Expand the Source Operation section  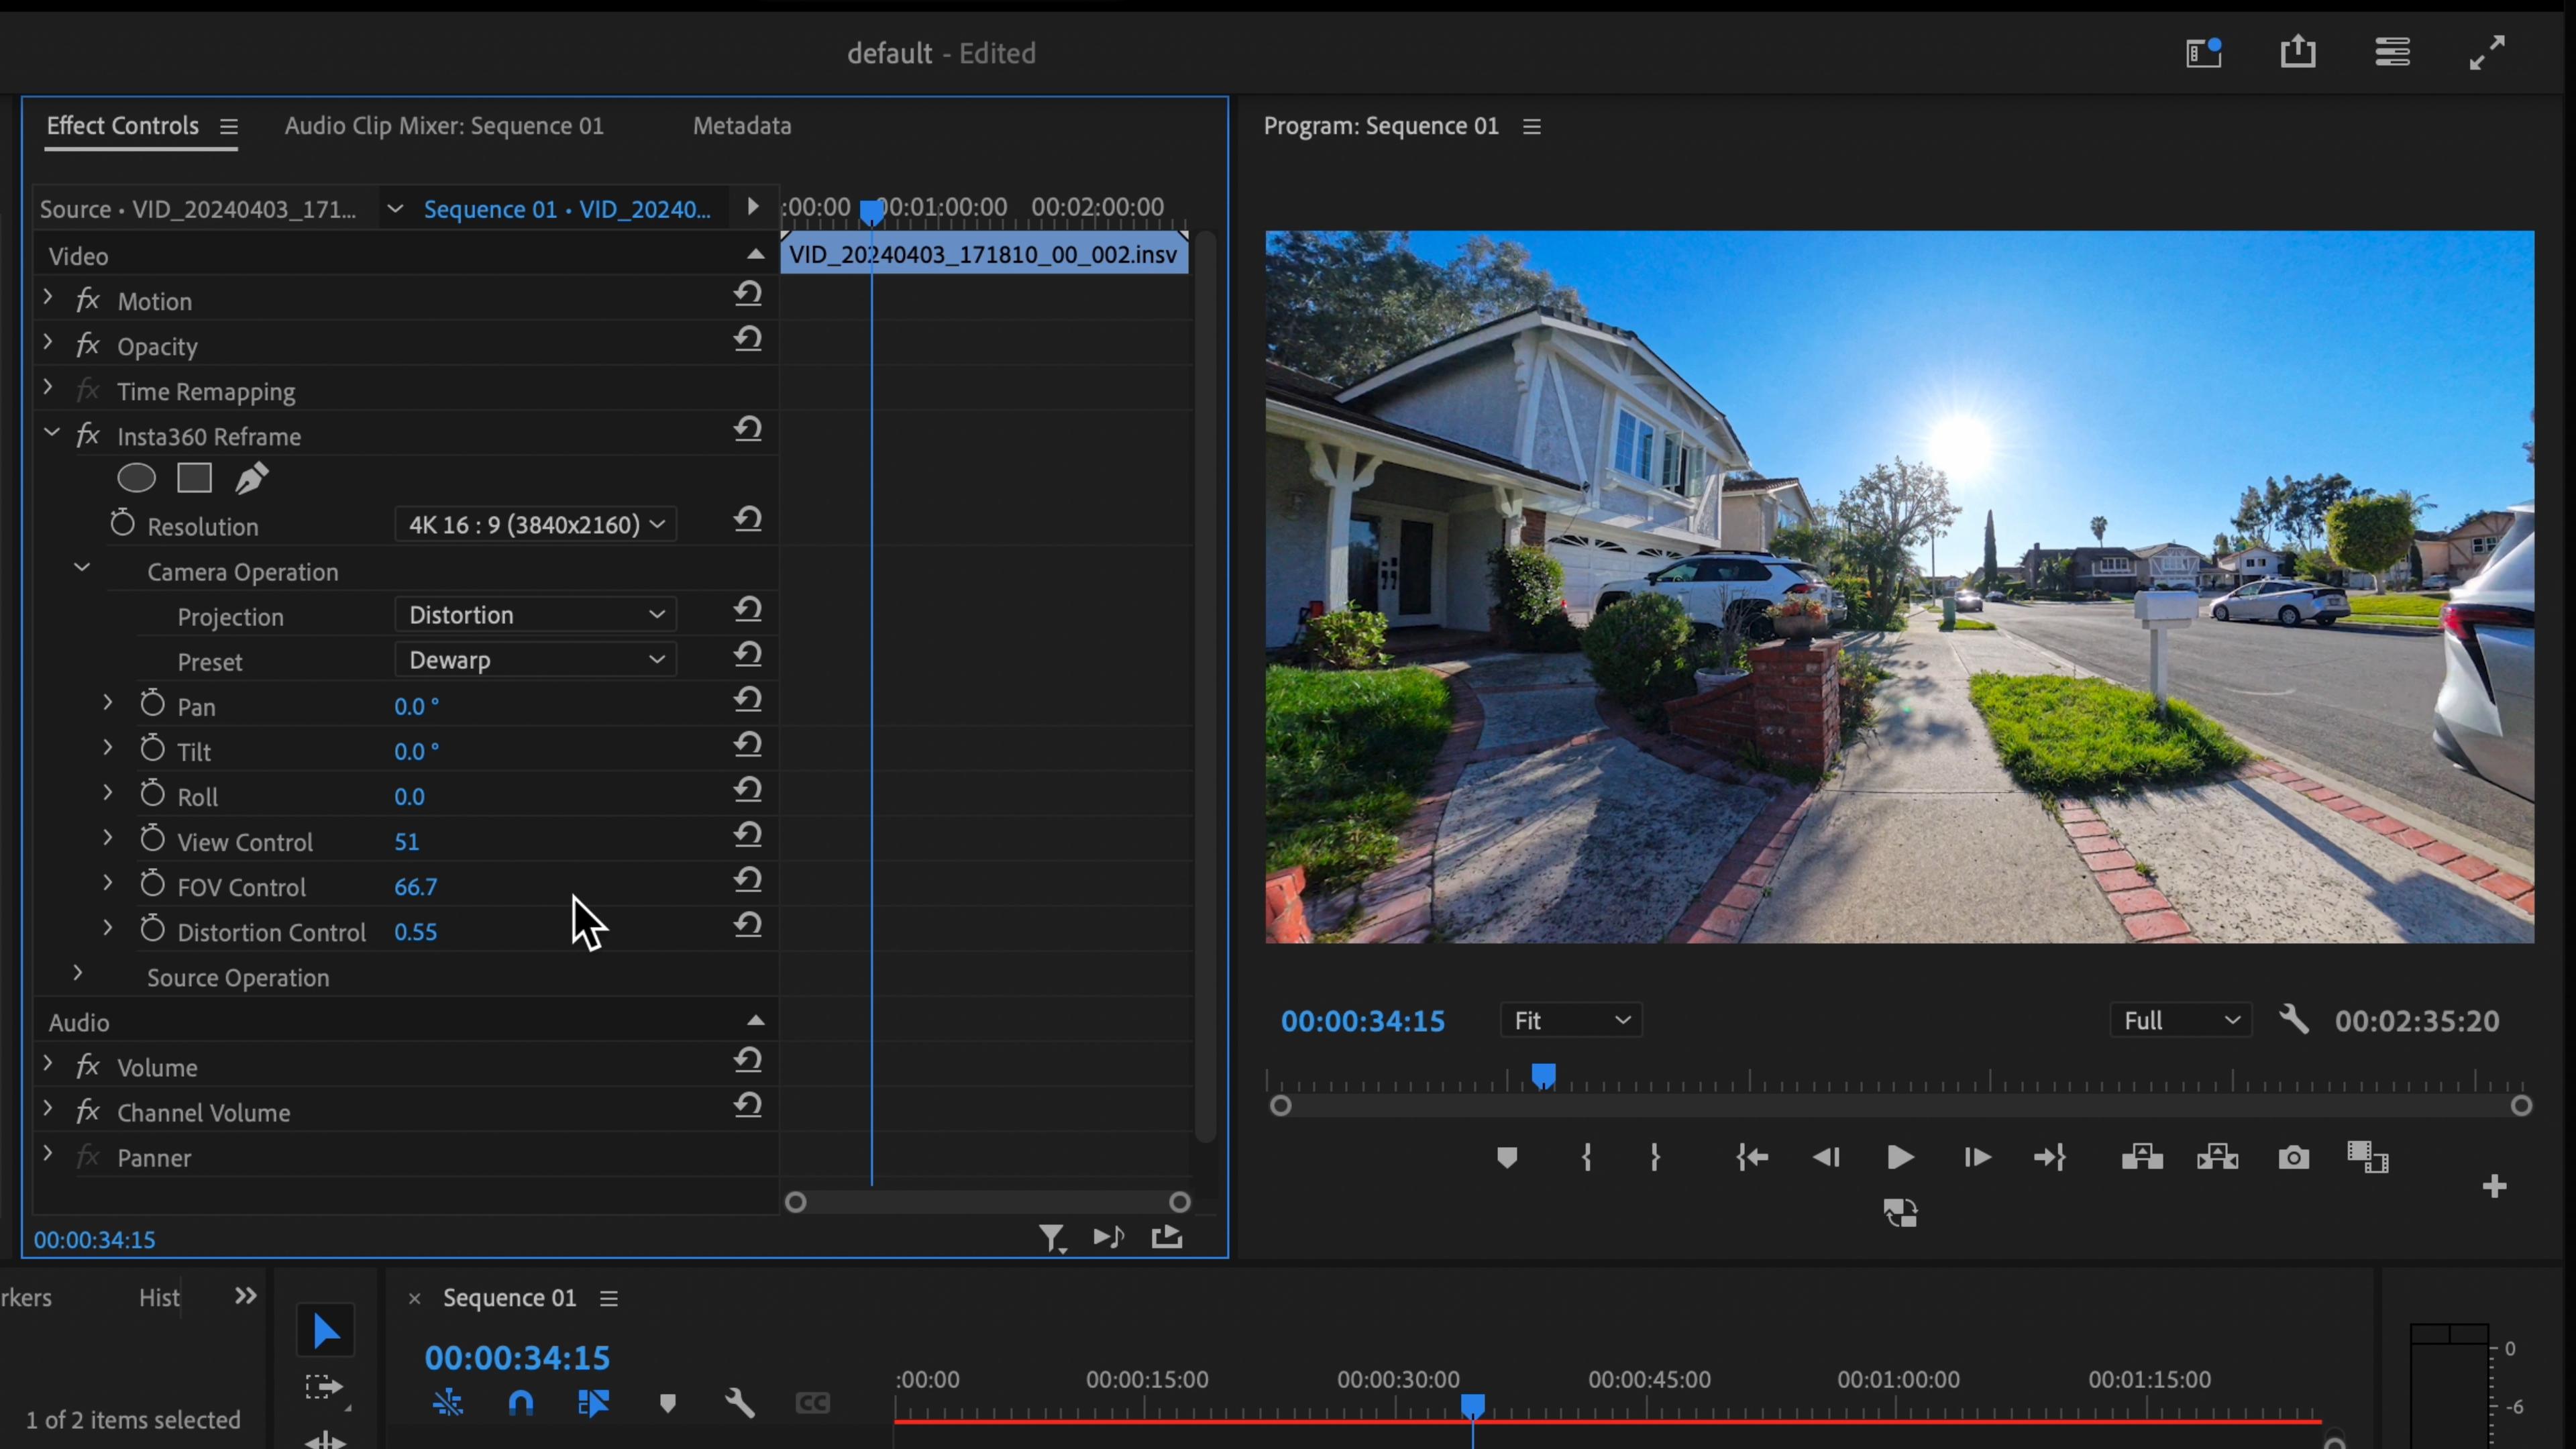79,972
